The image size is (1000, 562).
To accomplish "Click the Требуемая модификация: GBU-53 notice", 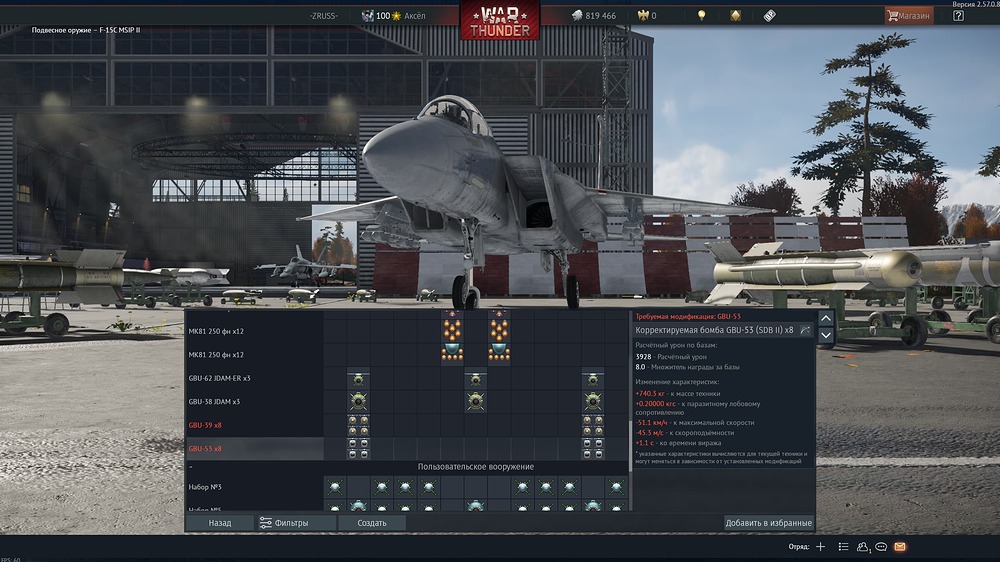I will pos(688,316).
